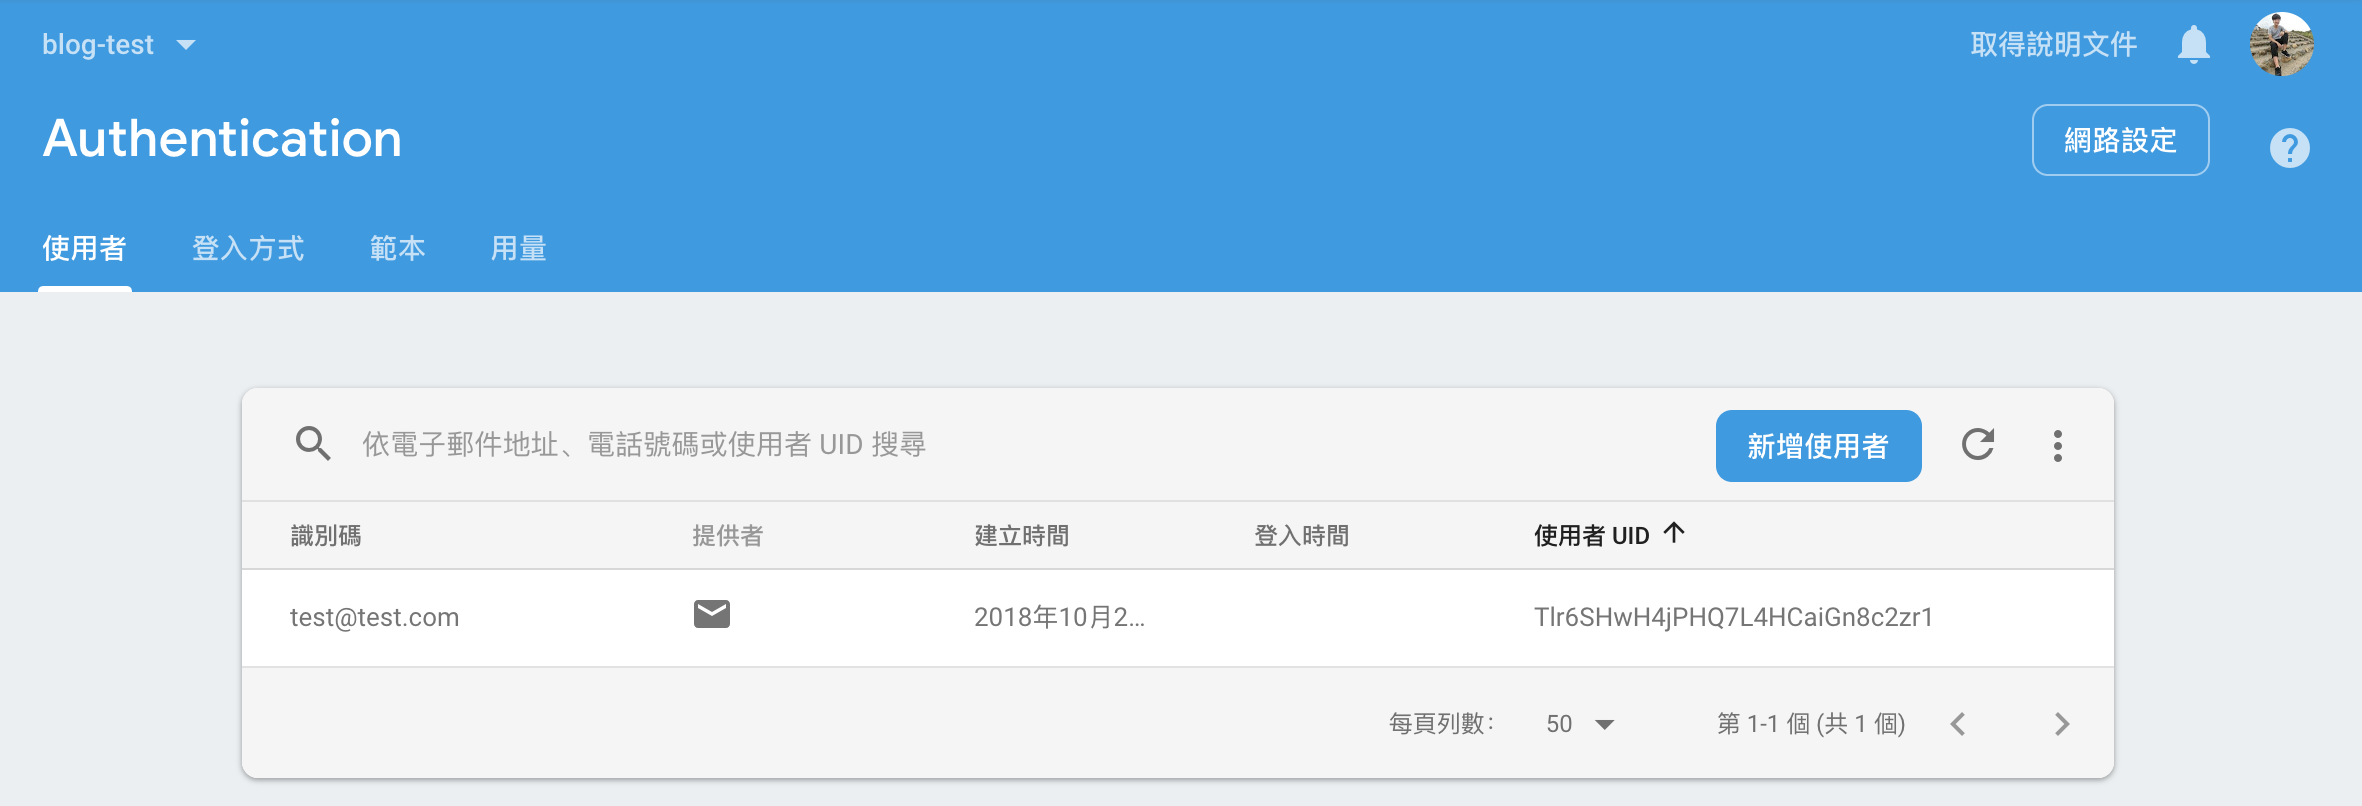Click the refresh users icon
2362x806 pixels.
pyautogui.click(x=1977, y=444)
